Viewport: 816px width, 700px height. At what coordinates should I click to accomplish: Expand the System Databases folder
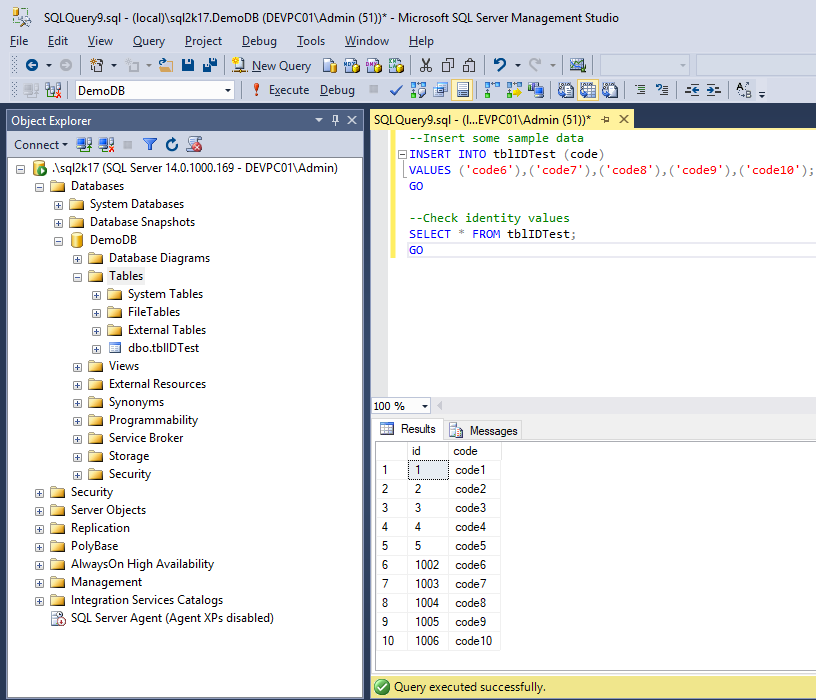(x=58, y=205)
